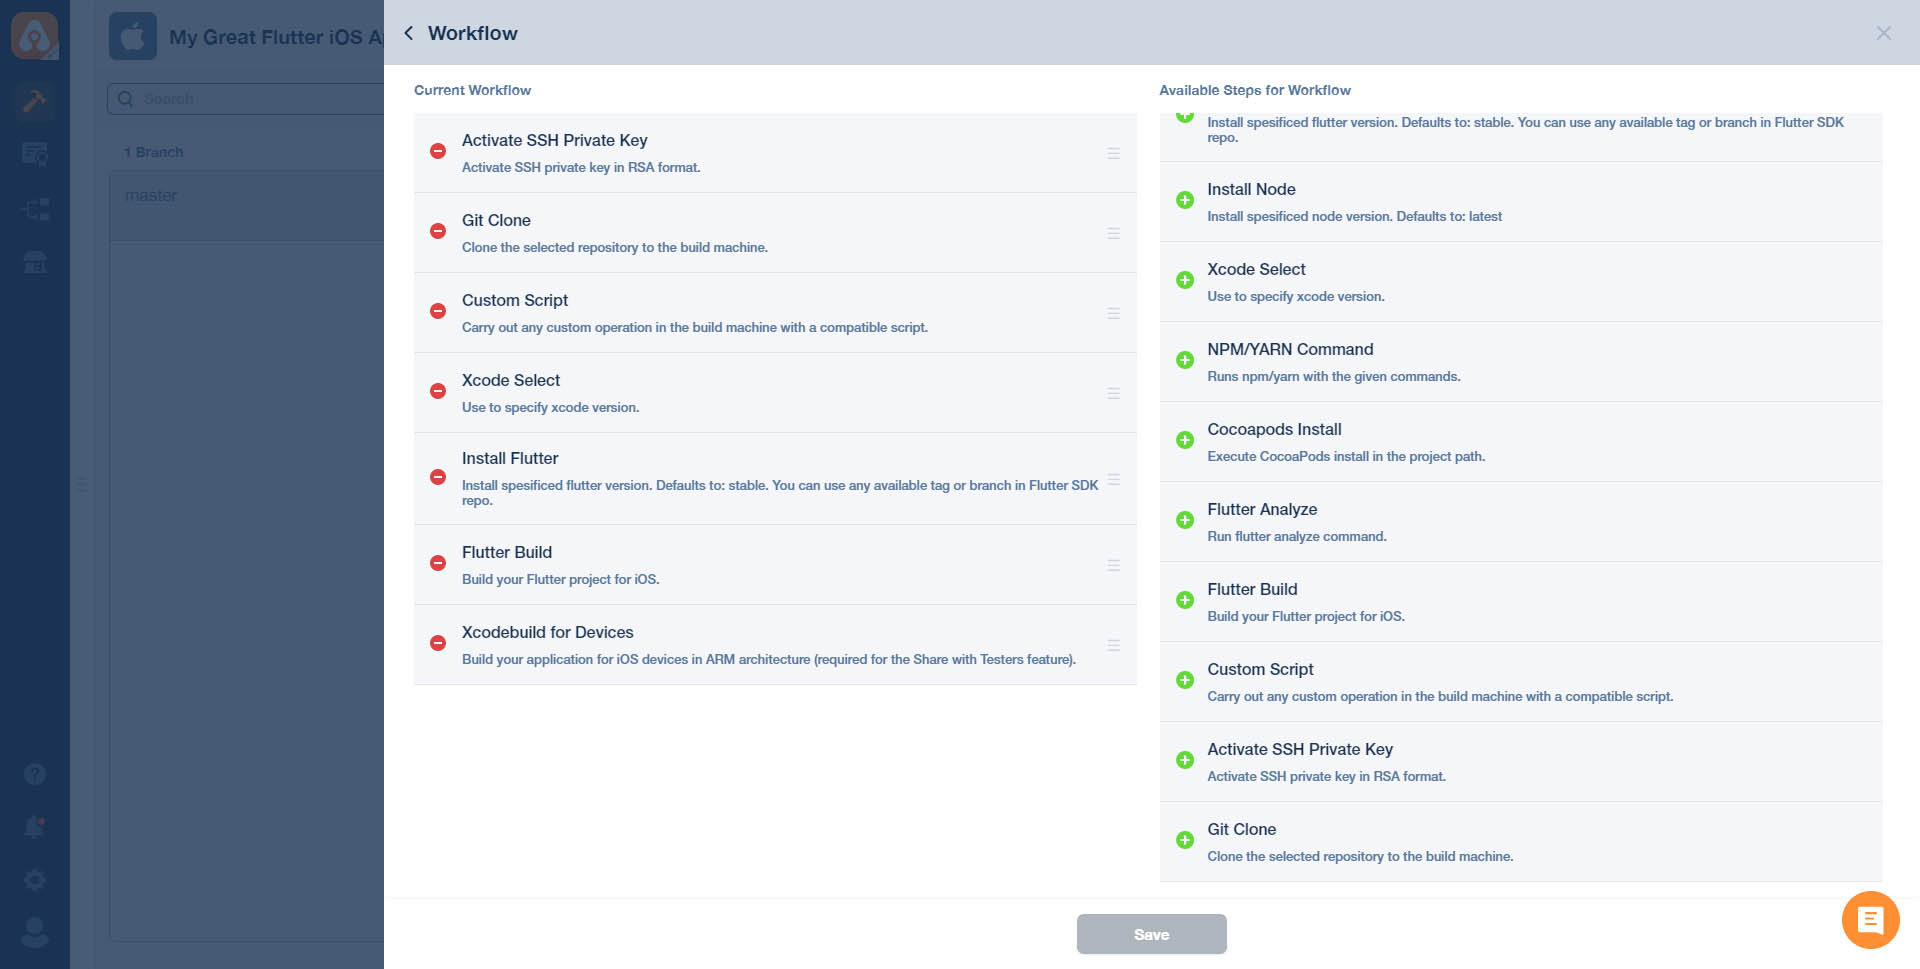This screenshot has height=969, width=1920.
Task: Click 'Run flutter analyze command.' description
Action: (1297, 536)
